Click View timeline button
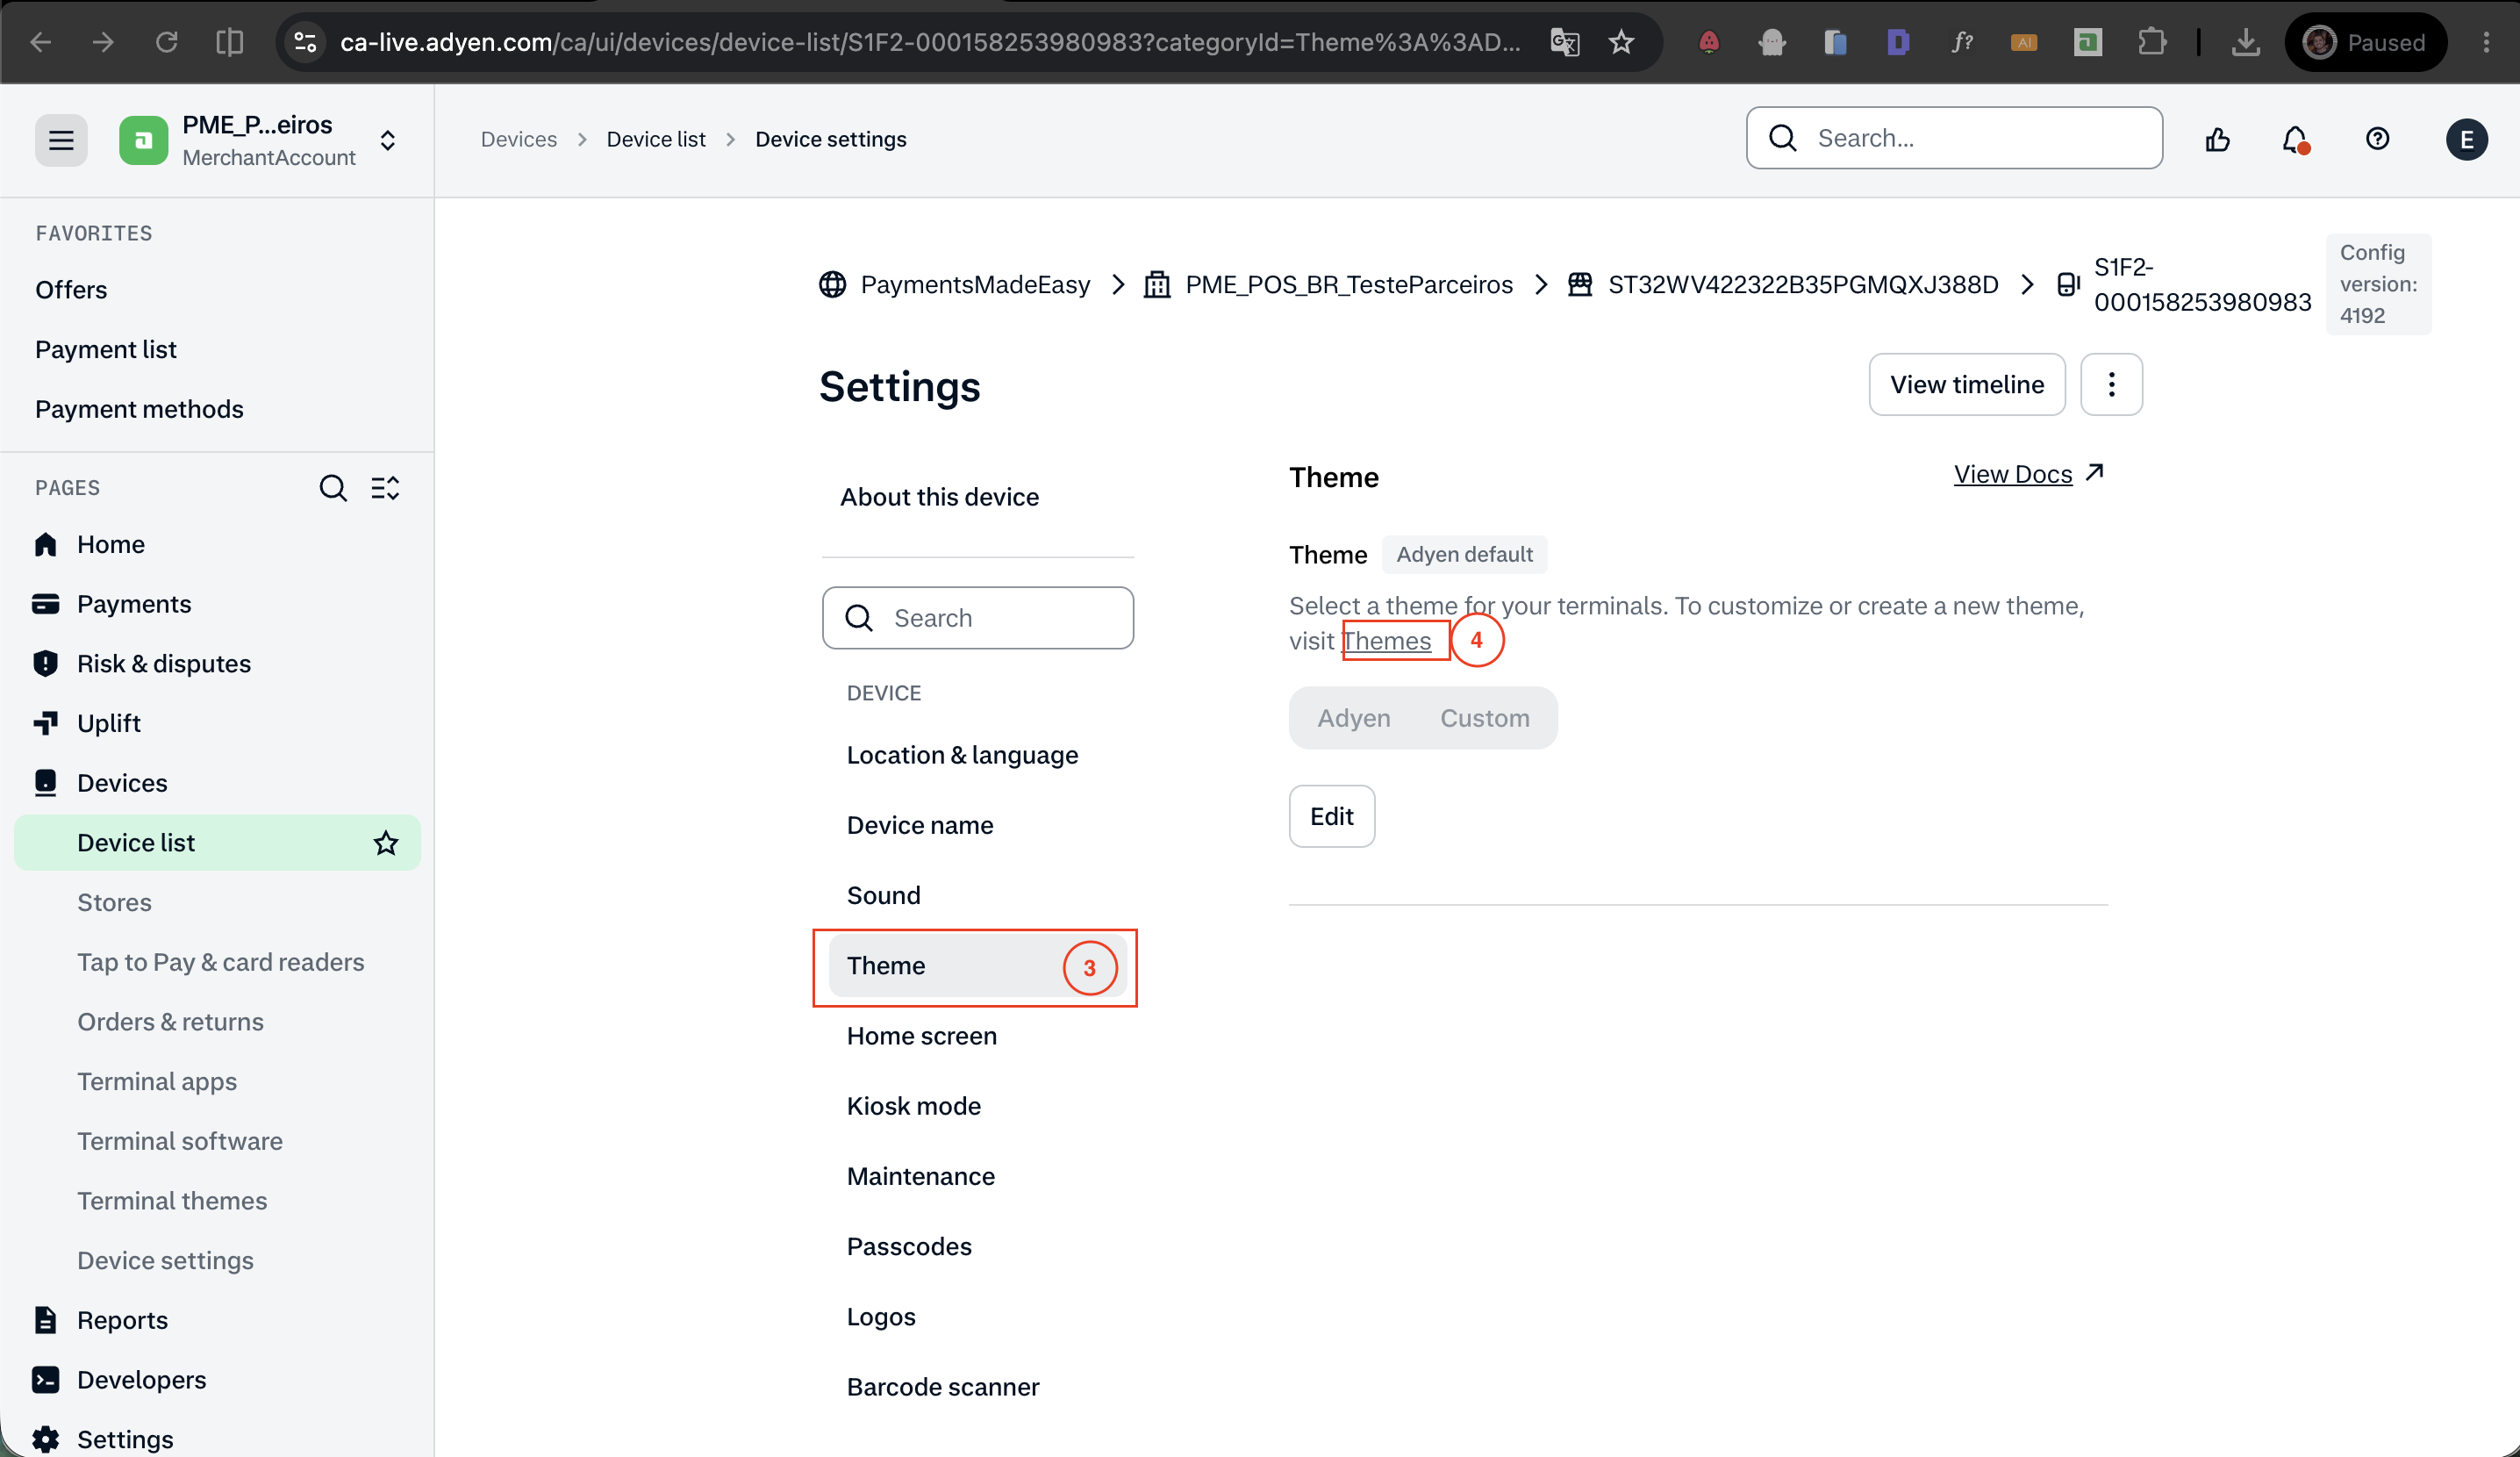 pyautogui.click(x=1966, y=384)
